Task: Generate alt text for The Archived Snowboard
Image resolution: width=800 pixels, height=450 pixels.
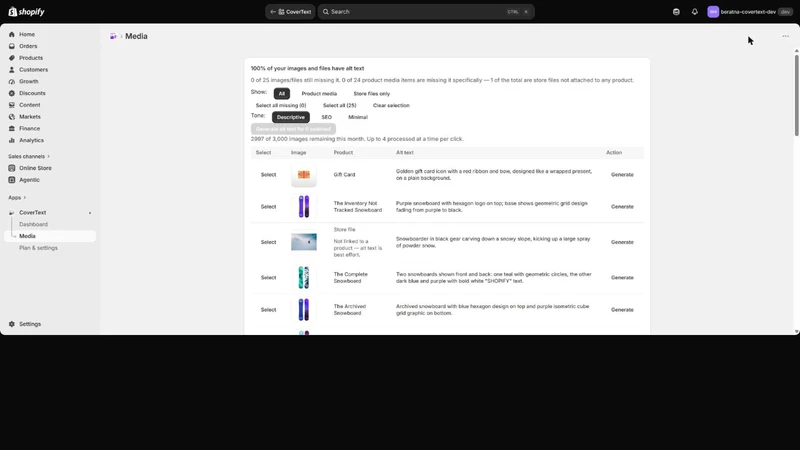Action: coord(622,310)
